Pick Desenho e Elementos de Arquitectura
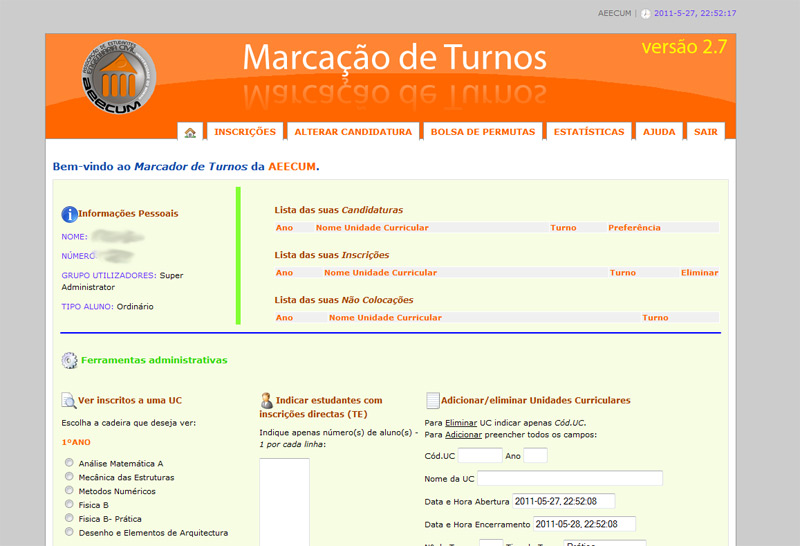The width and height of the screenshot is (800, 546). (69, 532)
